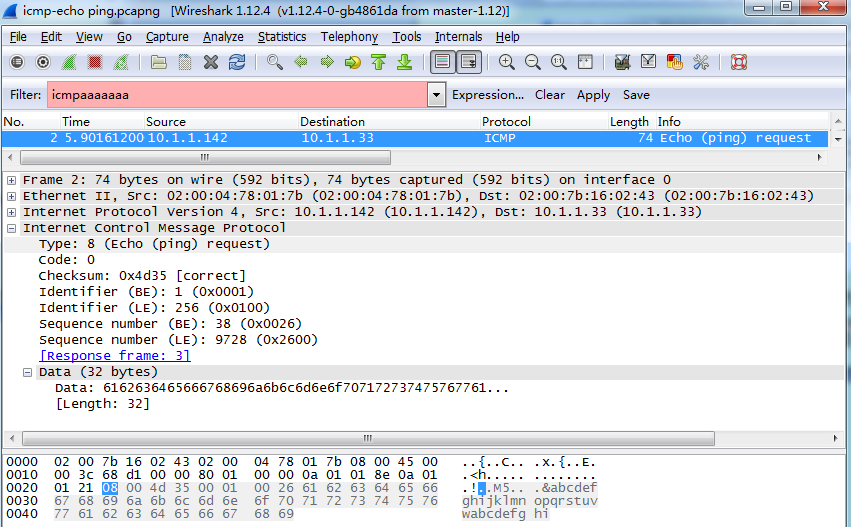Viewport: 851px width, 527px height.
Task: Zoom out on packet text
Action: (x=532, y=62)
